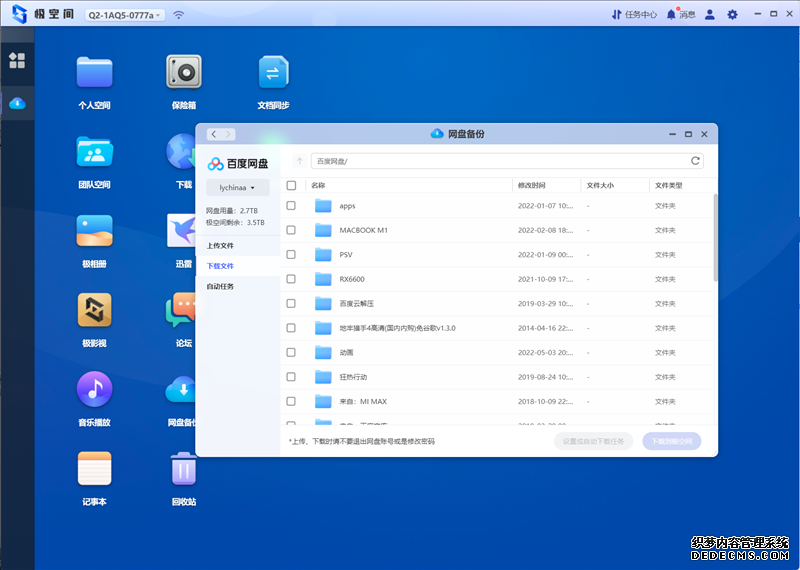The height and width of the screenshot is (570, 800).
Task: Click 设置成自动下载任务 button
Action: click(593, 441)
